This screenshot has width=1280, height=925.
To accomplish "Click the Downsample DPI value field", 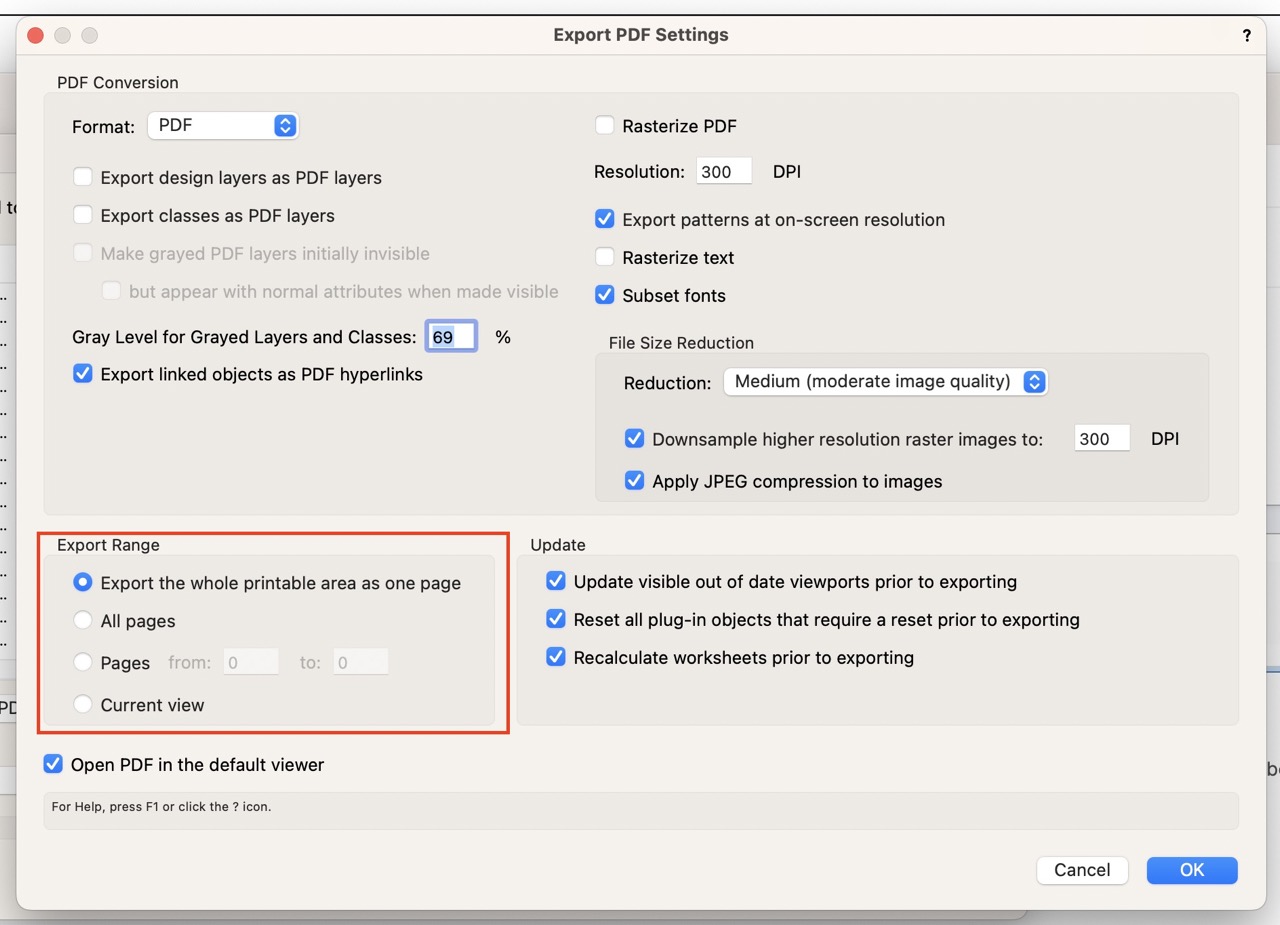I will click(1101, 439).
